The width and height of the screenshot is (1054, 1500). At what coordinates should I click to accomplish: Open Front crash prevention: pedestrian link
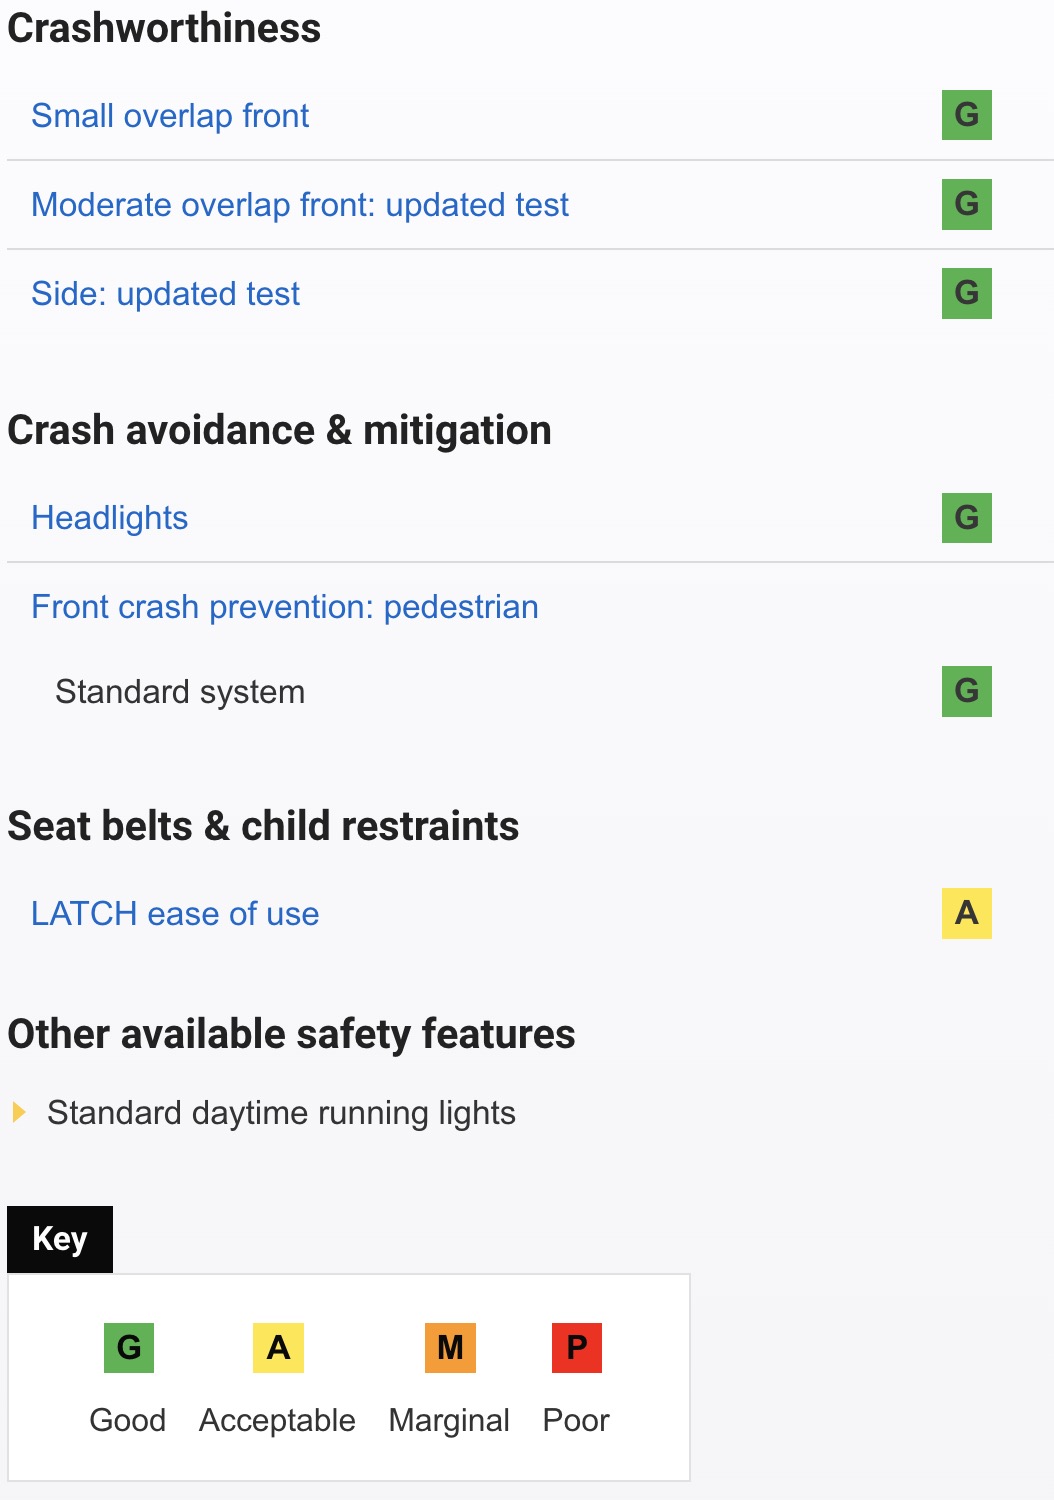tap(284, 607)
